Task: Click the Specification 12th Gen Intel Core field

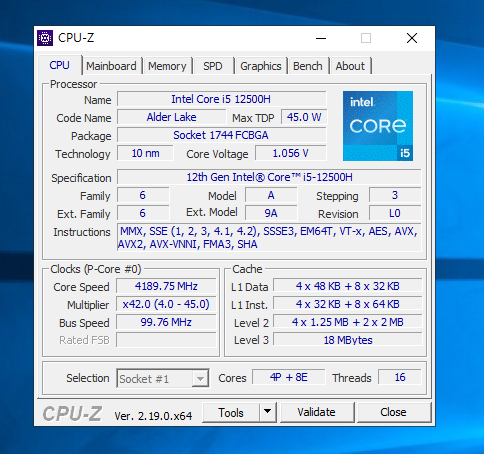Action: [269, 177]
